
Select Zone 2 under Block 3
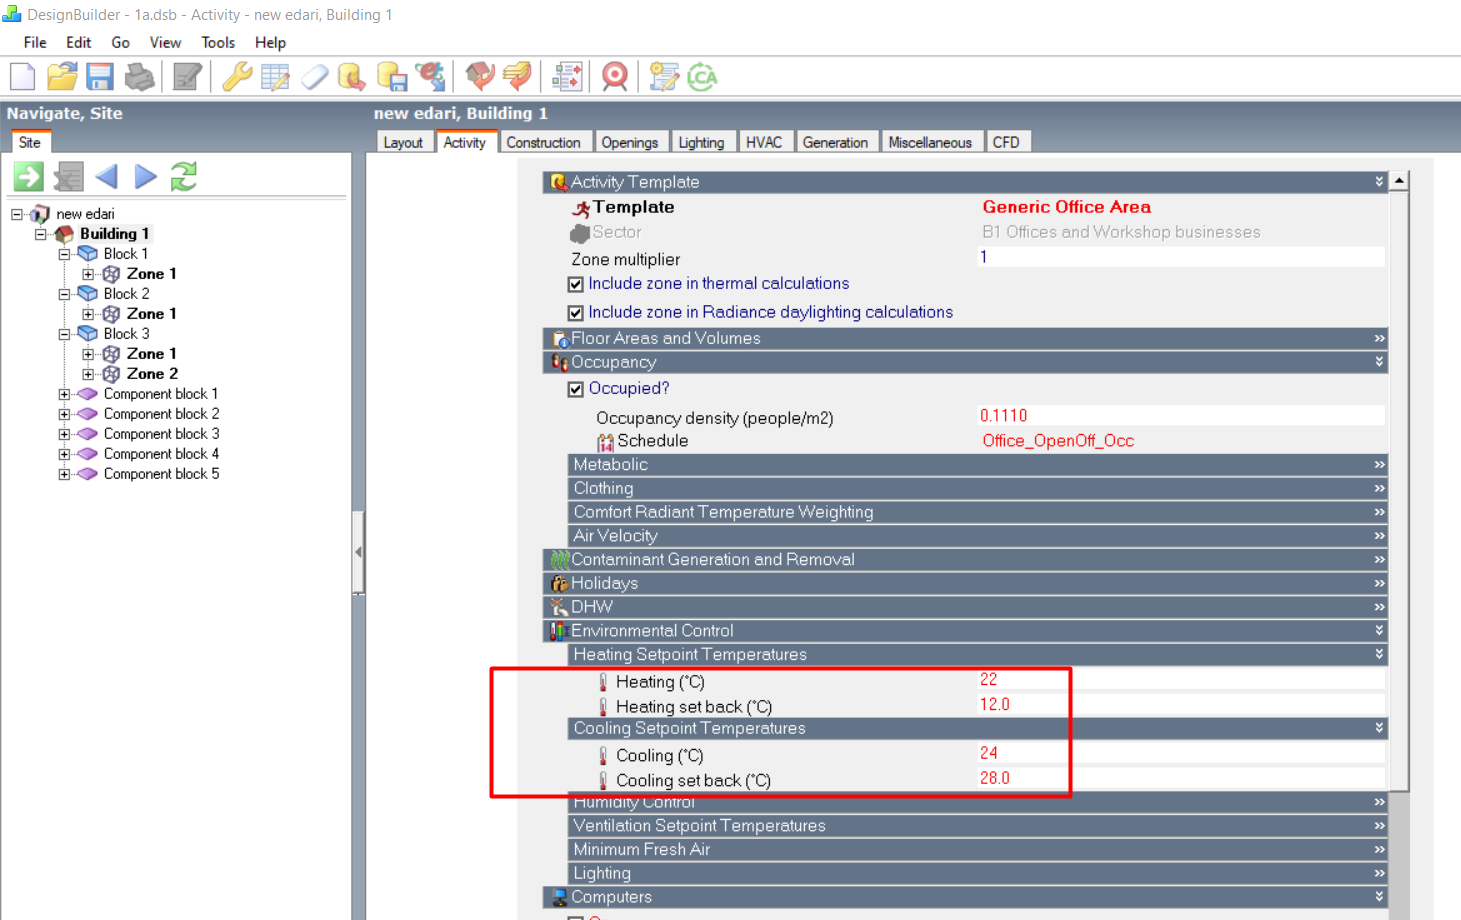[x=152, y=374]
